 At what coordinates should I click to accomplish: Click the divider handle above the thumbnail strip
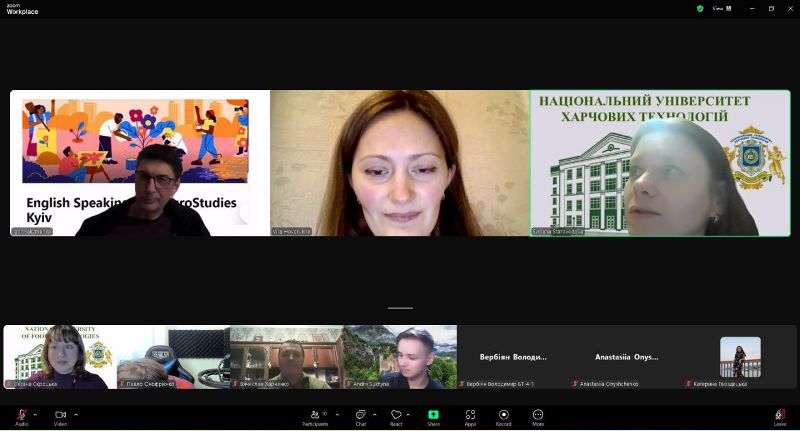[x=400, y=308]
